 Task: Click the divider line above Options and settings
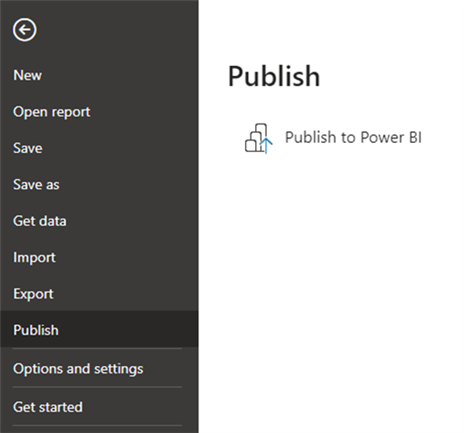click(97, 349)
